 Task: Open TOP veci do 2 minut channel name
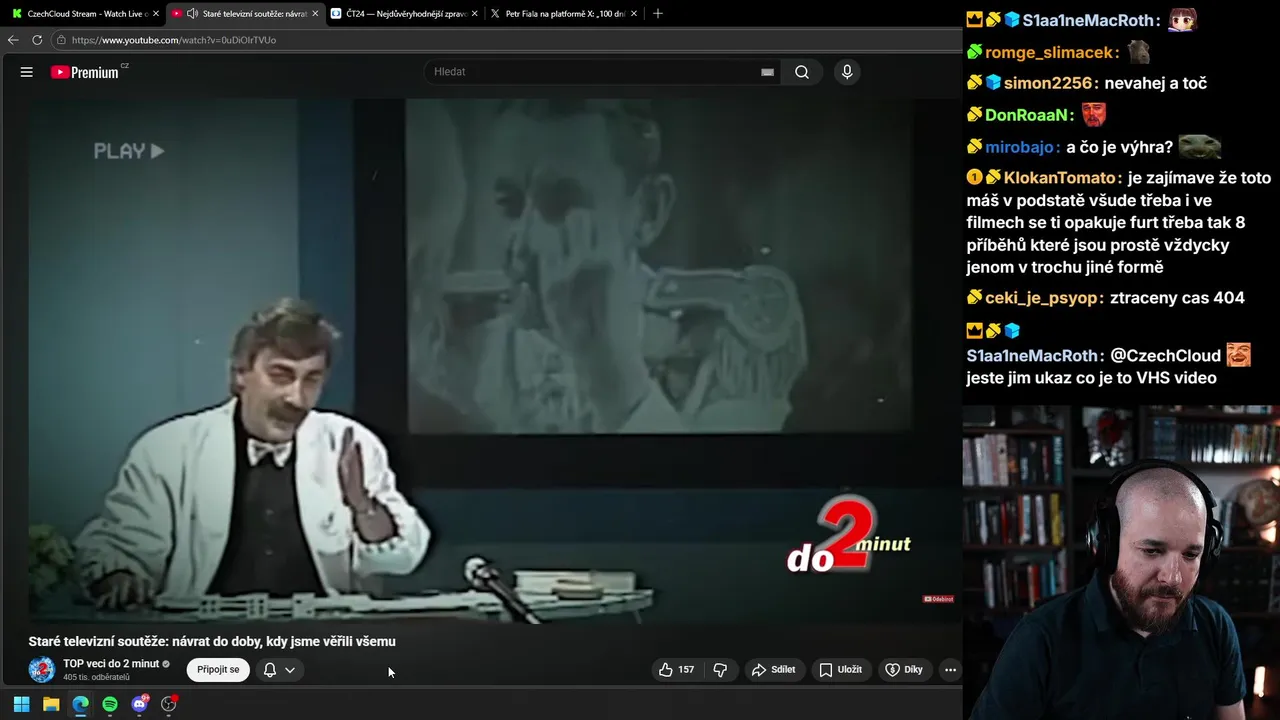click(x=111, y=664)
